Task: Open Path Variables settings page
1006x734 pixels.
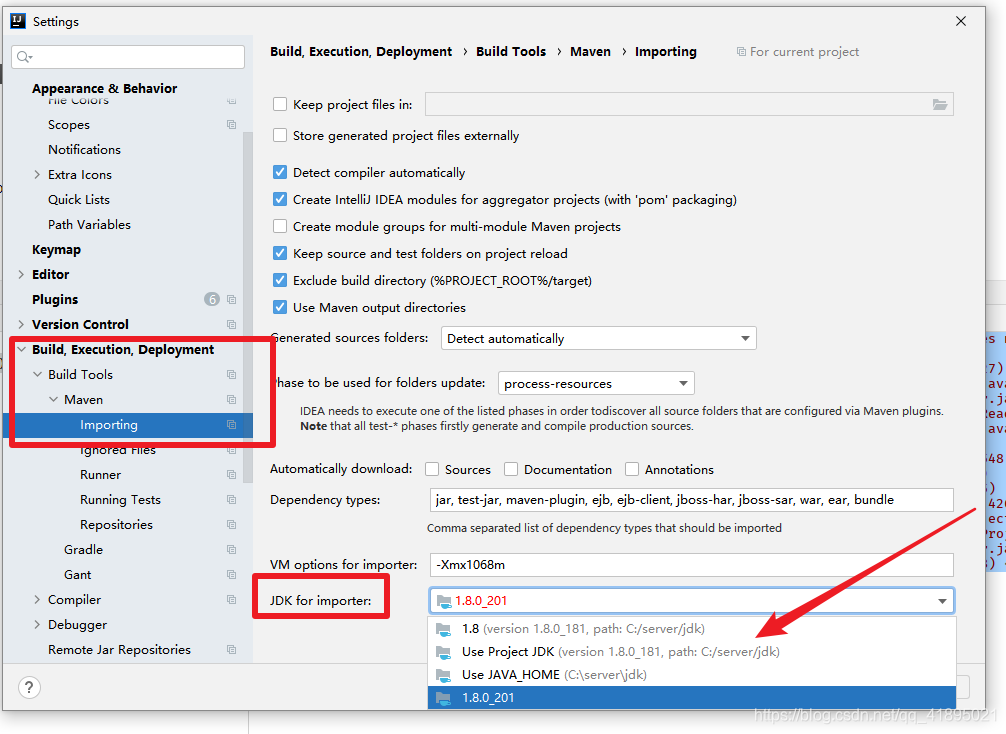Action: tap(89, 225)
